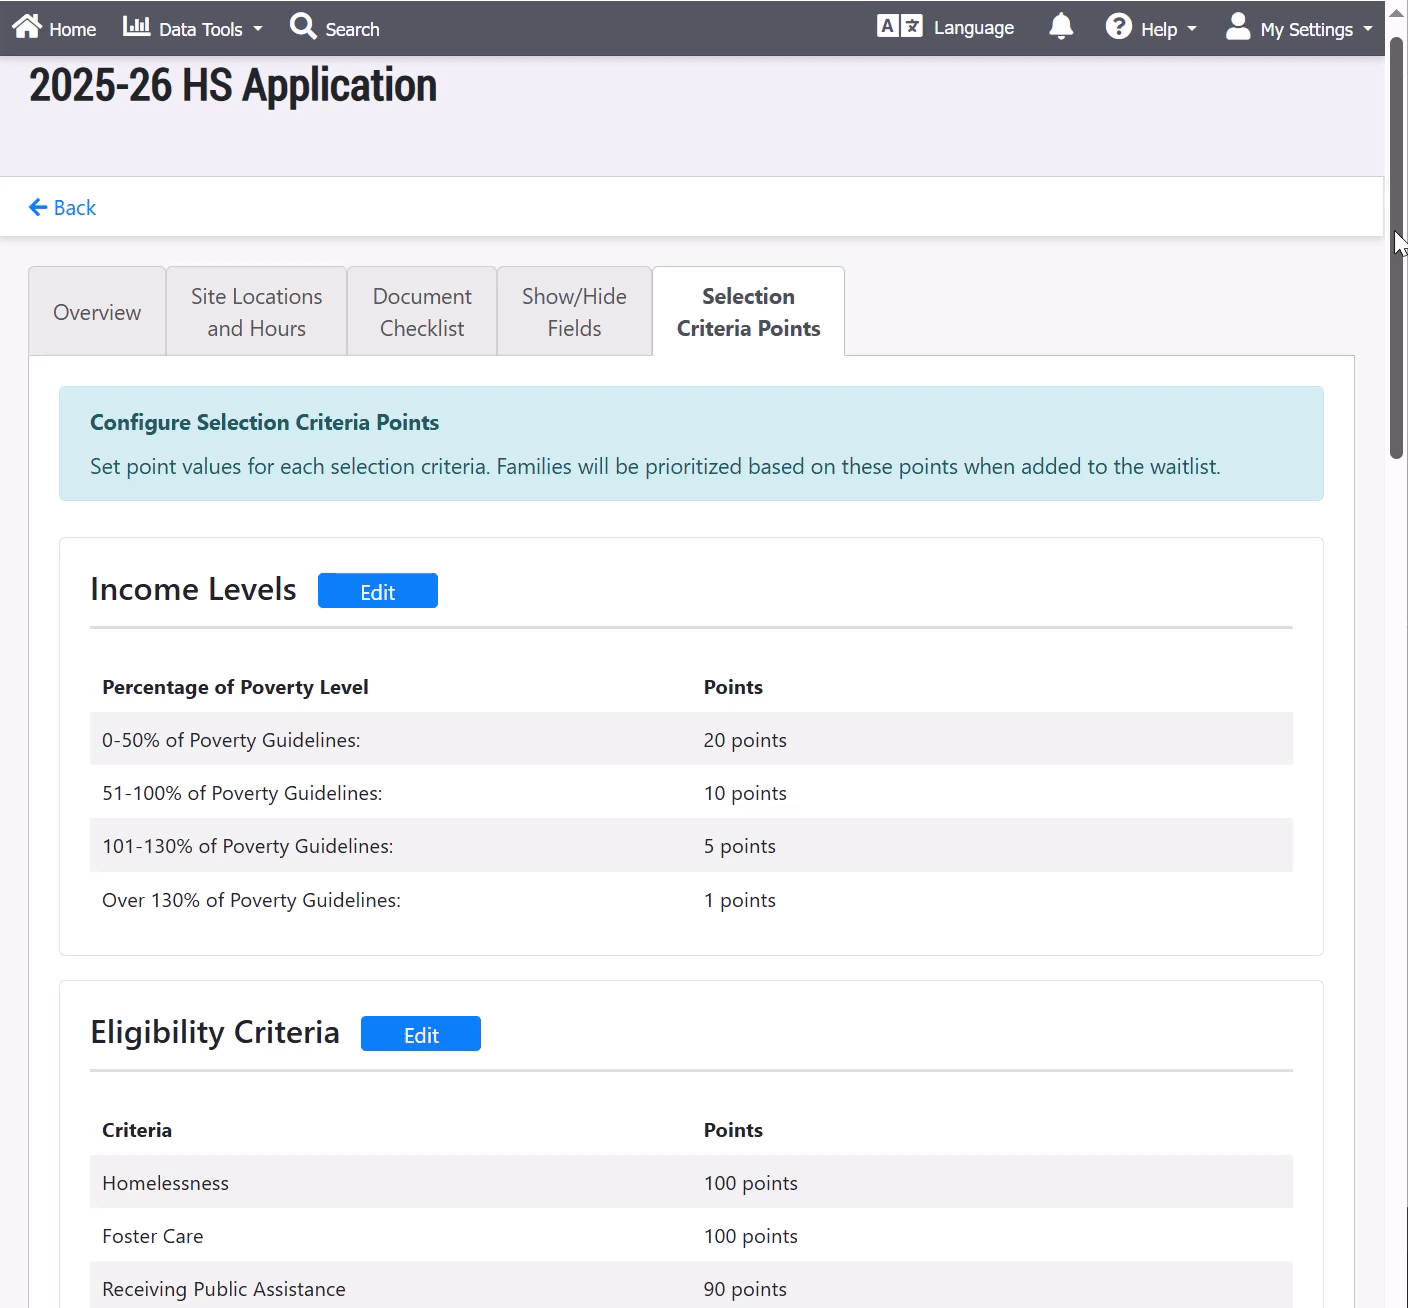
Task: Click '0-50% of Poverty Guidelines:' row label
Action: [231, 740]
